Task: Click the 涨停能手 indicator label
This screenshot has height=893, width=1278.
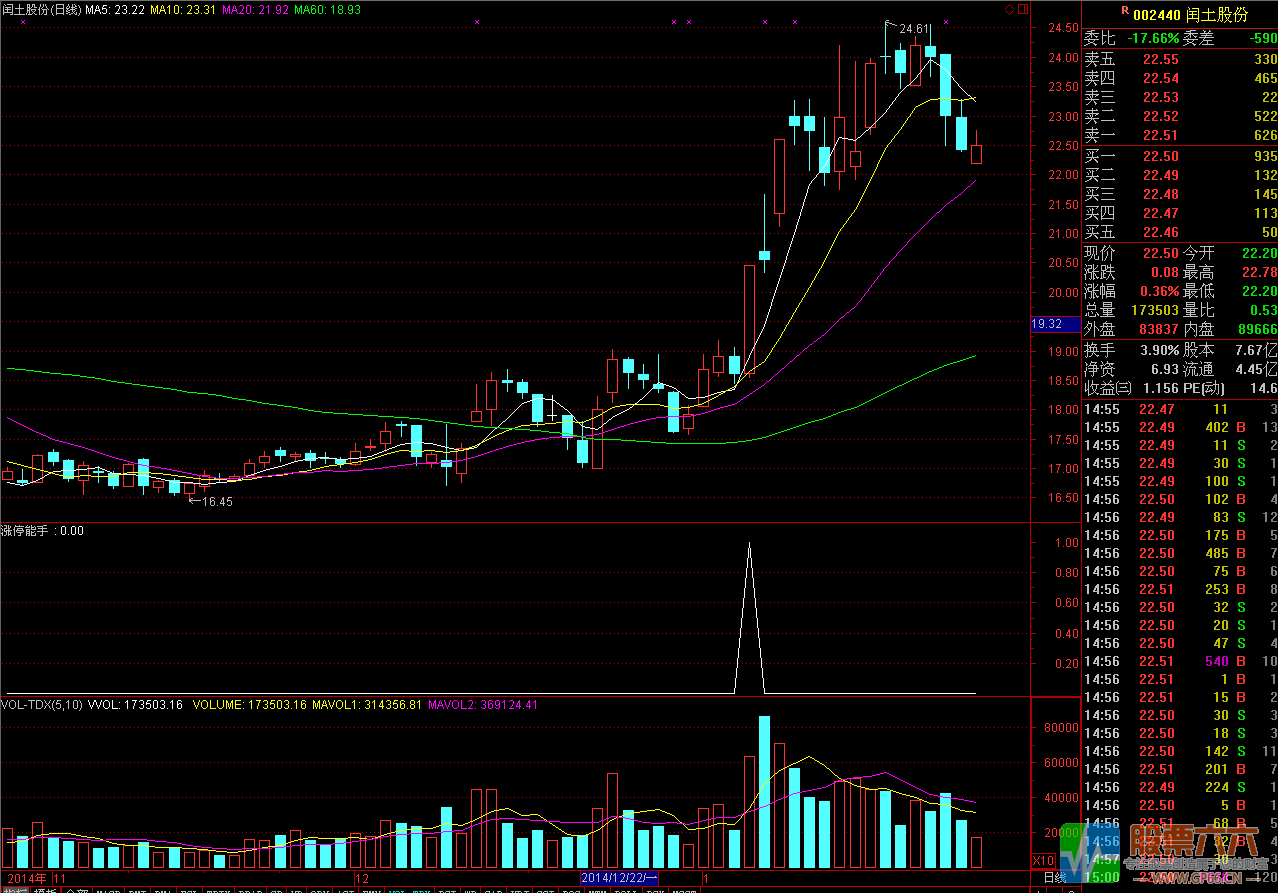Action: (28, 531)
